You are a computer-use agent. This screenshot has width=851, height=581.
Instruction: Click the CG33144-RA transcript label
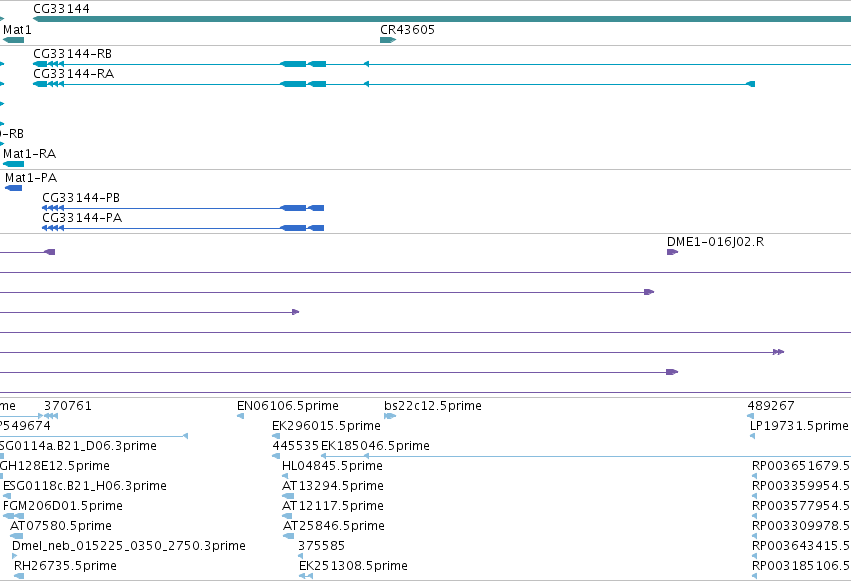pos(73,74)
